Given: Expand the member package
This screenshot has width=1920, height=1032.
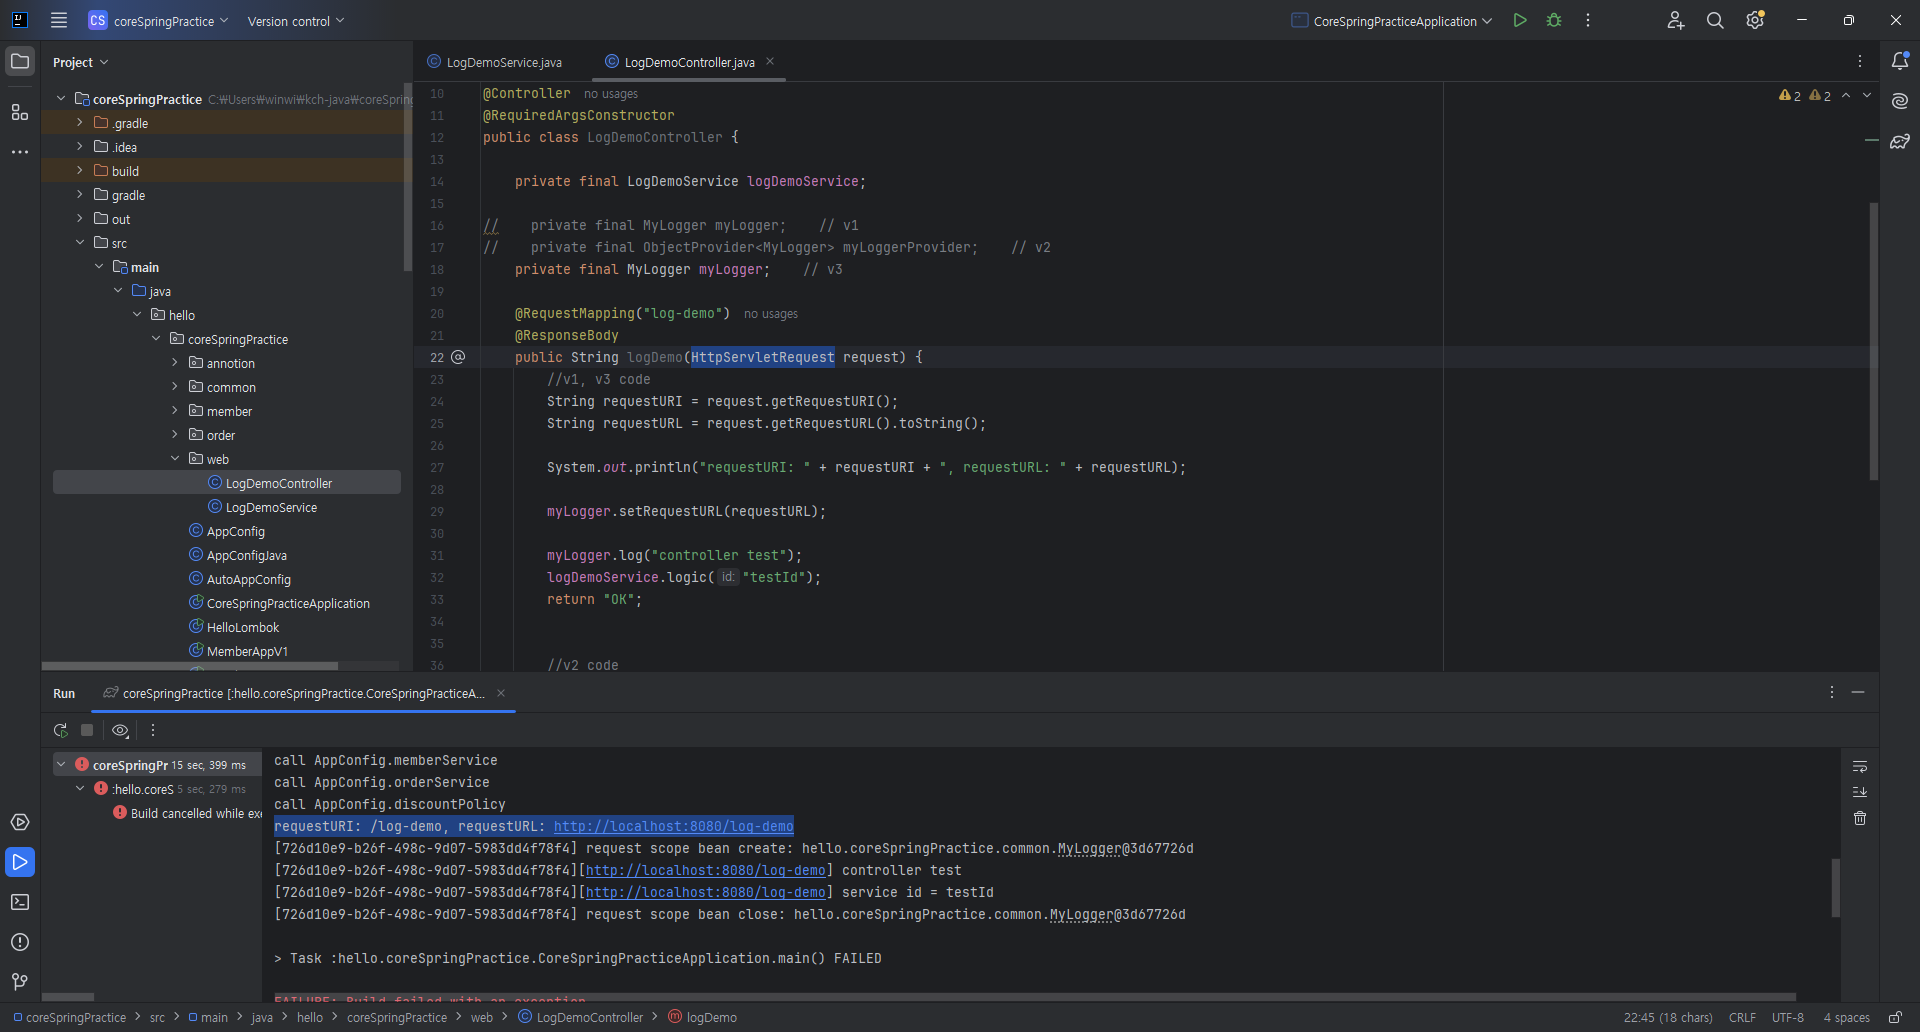Looking at the screenshot, I should coord(175,410).
